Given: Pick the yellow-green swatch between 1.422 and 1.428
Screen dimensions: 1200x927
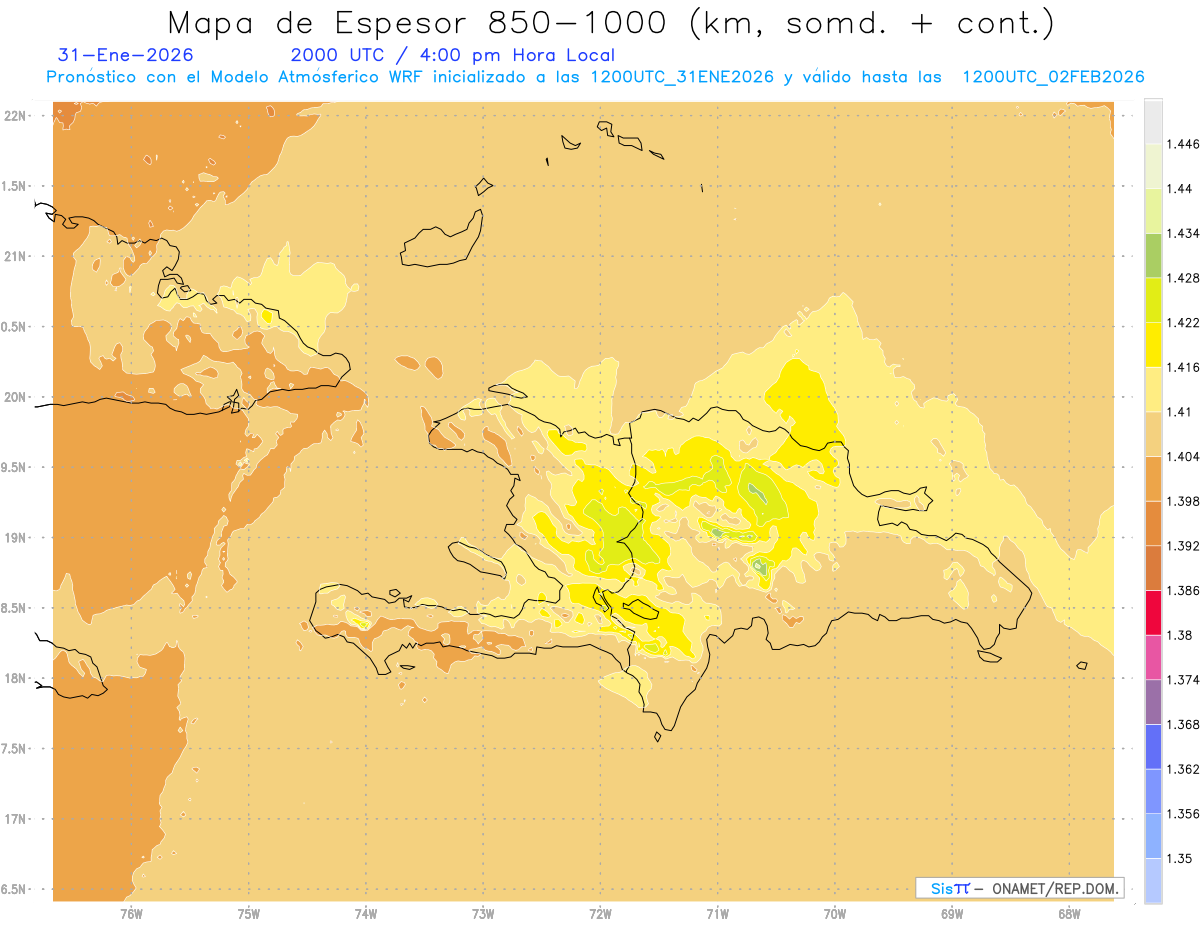Looking at the screenshot, I should 1153,300.
